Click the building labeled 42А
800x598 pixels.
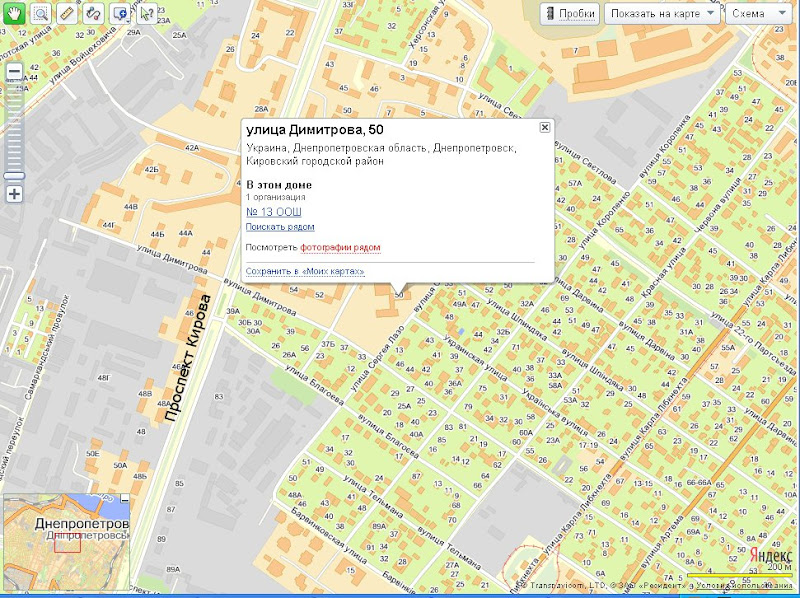(192, 147)
